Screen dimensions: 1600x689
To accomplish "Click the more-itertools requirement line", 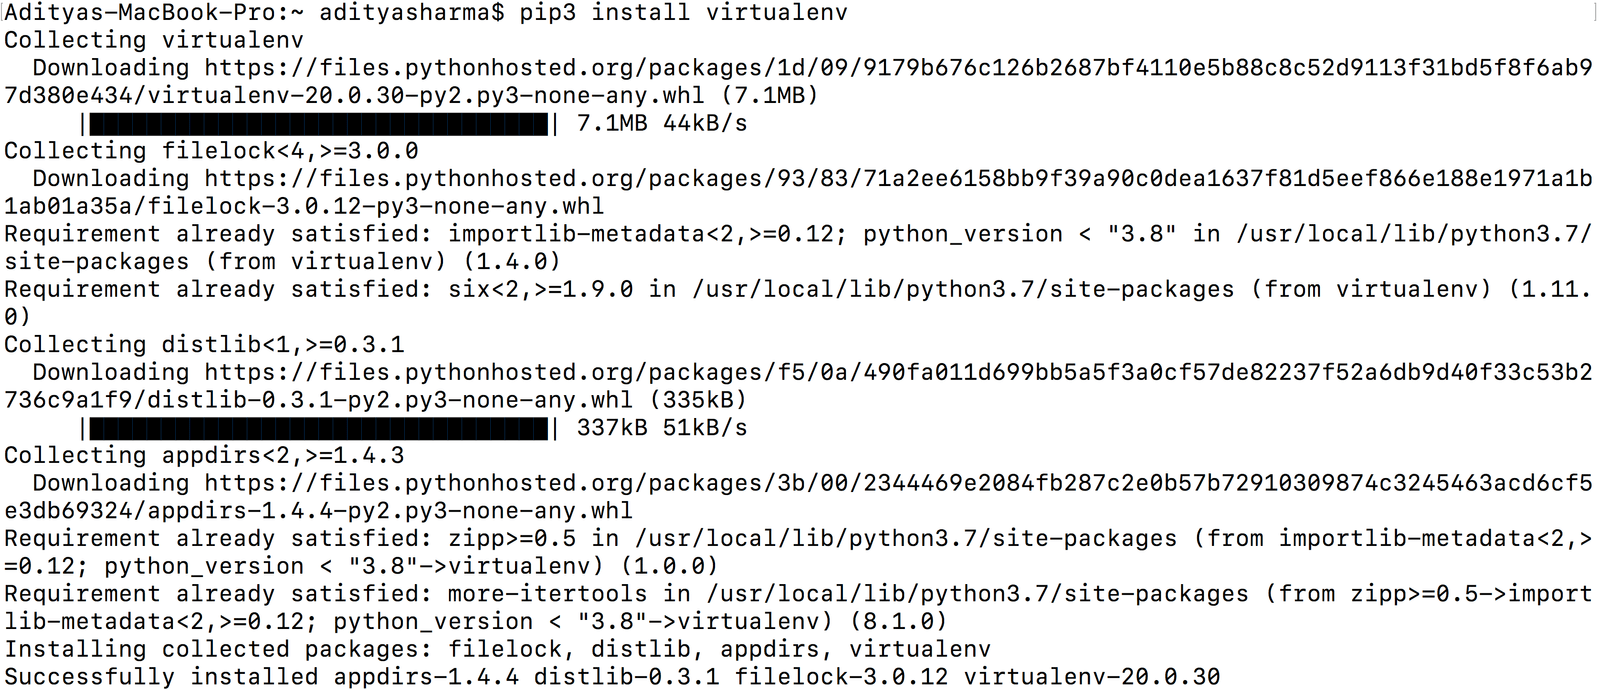I will [x=798, y=607].
